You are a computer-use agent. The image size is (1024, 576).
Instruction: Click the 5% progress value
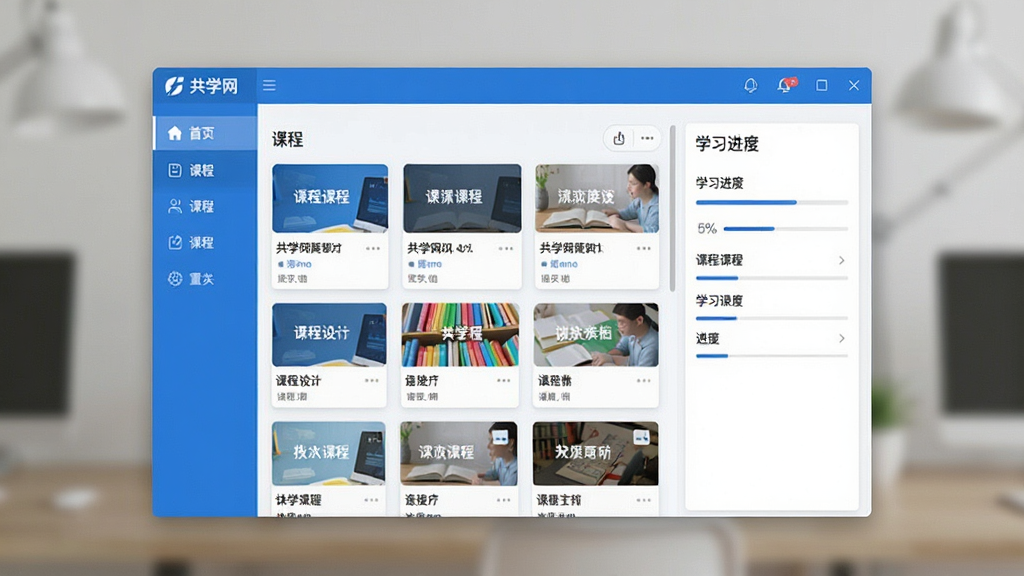coord(707,229)
